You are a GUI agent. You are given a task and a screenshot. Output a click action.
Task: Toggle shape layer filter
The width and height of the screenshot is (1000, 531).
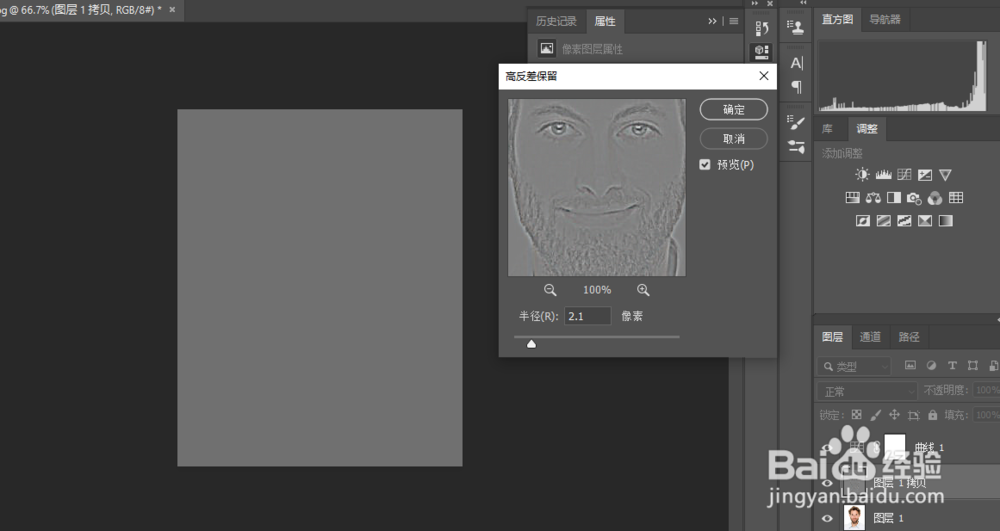[x=973, y=365]
